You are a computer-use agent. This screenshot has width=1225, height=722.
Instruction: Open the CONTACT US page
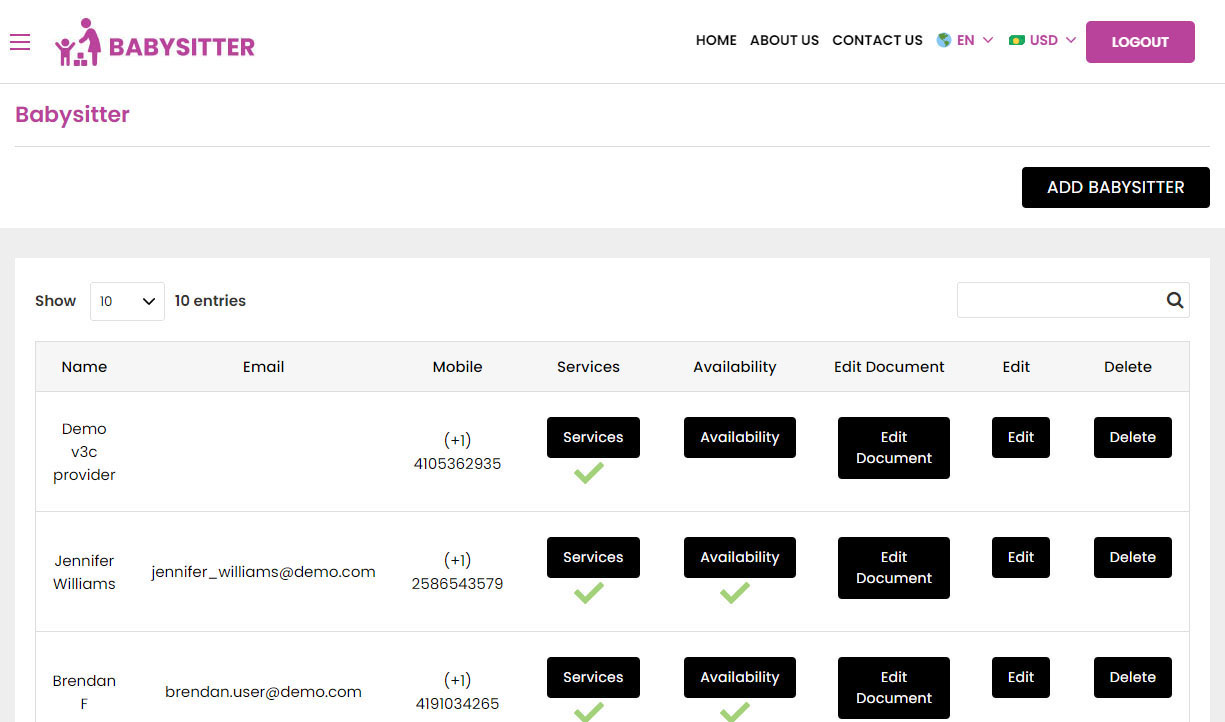(877, 40)
